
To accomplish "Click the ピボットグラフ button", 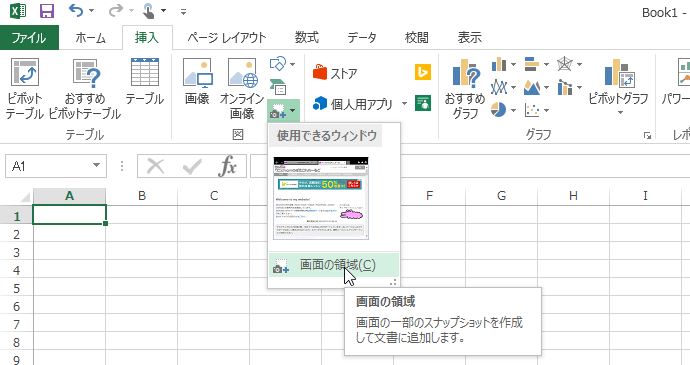I will (618, 87).
